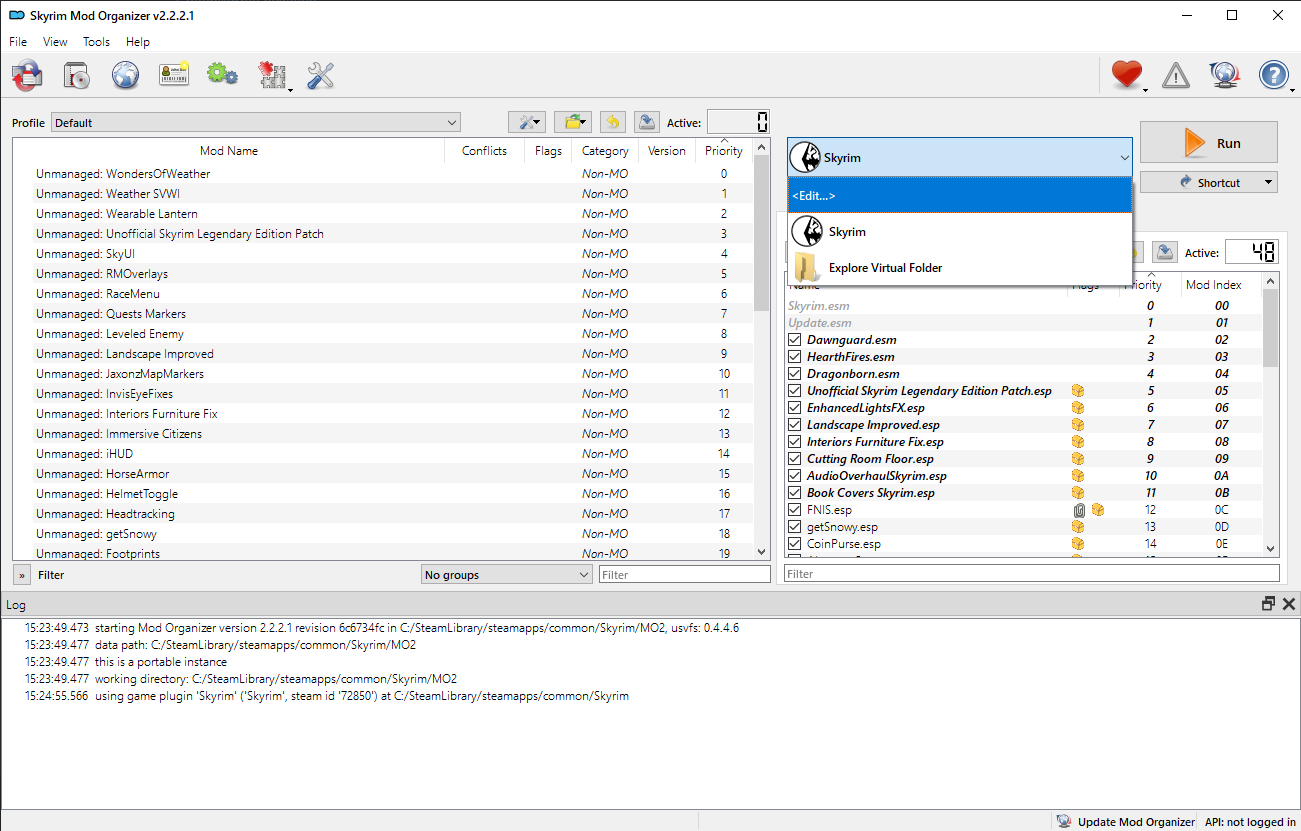Click the Category column header
1301x831 pixels.
(x=605, y=151)
